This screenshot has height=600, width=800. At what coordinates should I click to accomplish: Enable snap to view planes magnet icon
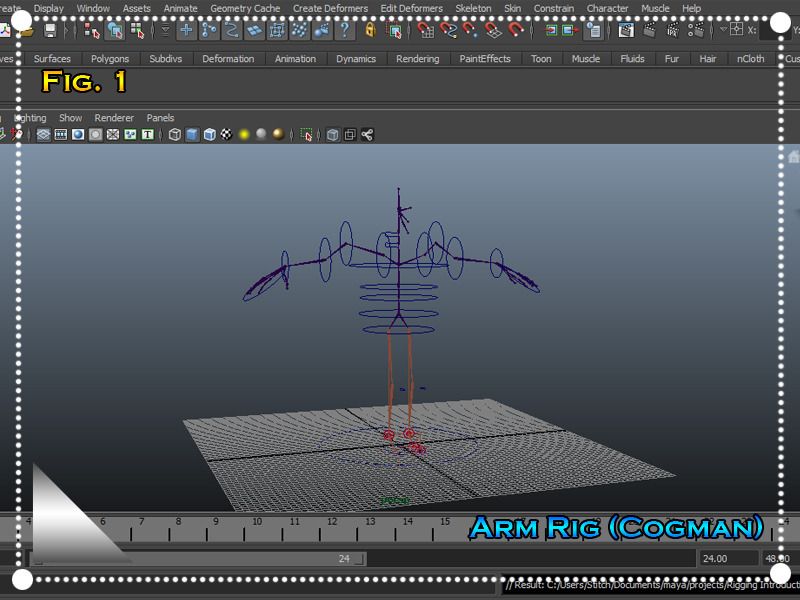(x=493, y=31)
